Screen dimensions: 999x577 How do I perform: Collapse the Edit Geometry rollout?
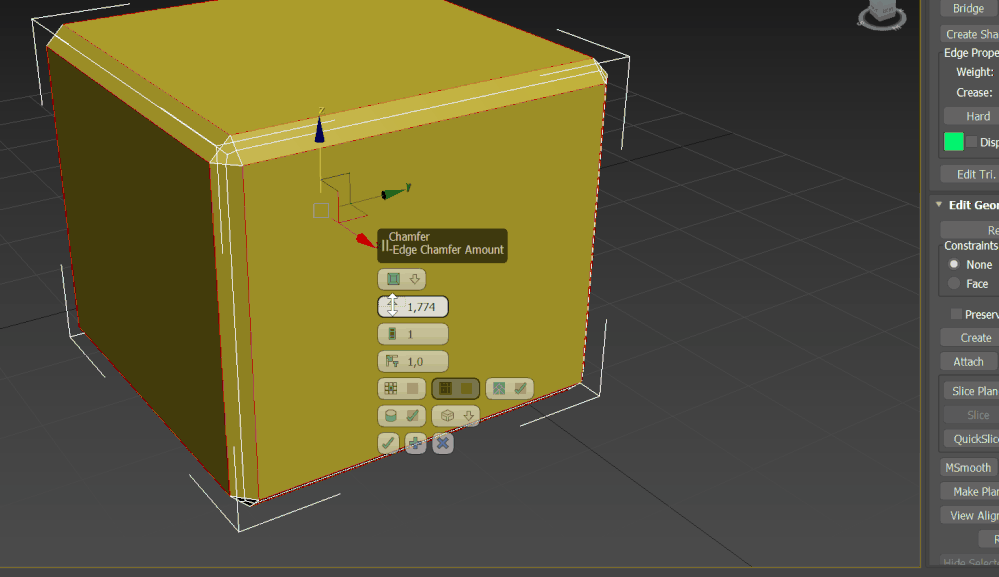click(938, 204)
